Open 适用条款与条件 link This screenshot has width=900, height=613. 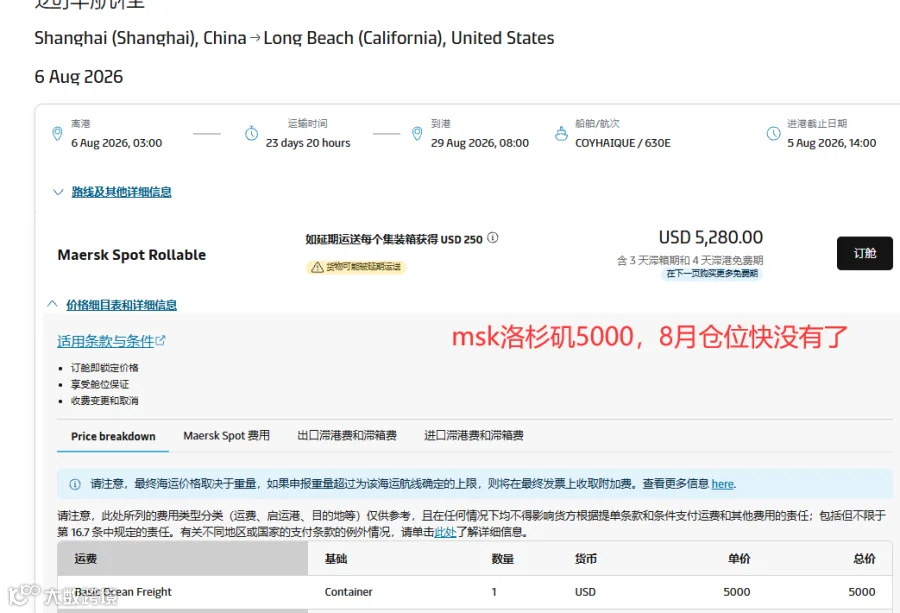[106, 342]
